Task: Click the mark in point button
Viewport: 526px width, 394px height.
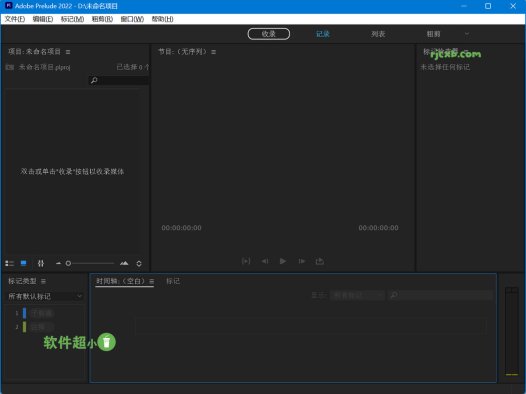Action: click(246, 261)
